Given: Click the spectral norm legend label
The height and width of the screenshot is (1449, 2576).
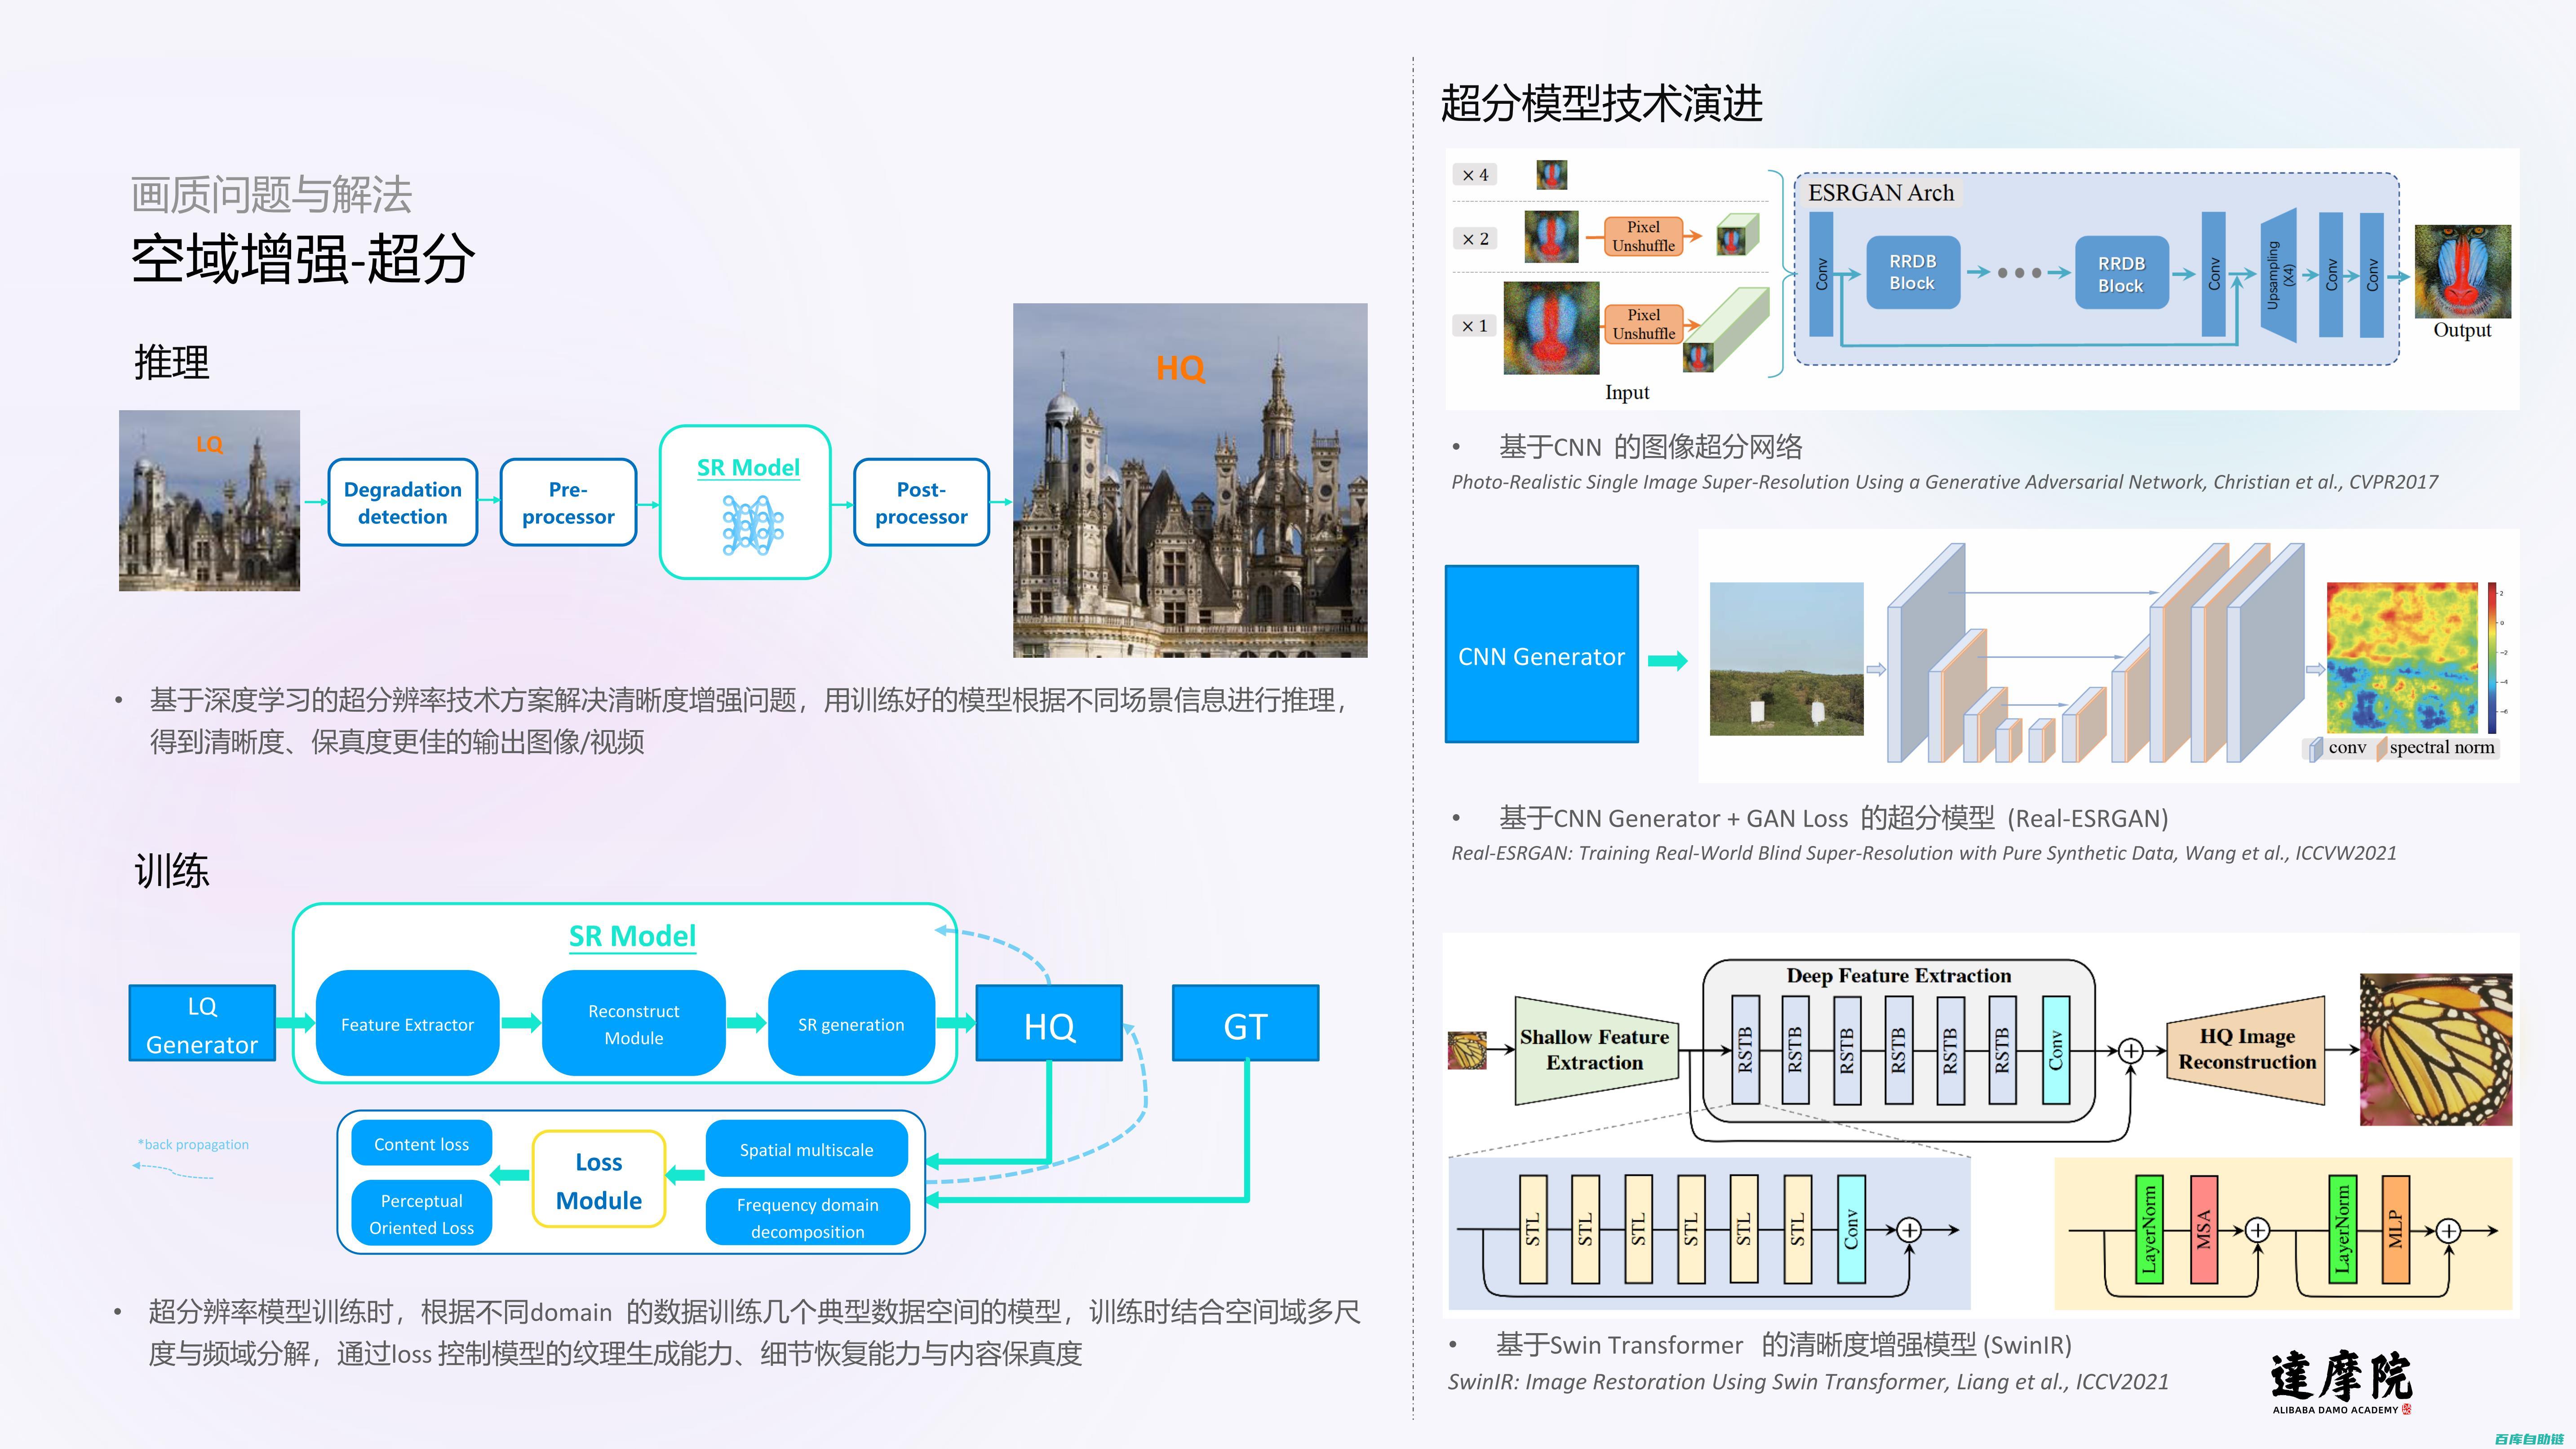Looking at the screenshot, I should point(2442,747).
